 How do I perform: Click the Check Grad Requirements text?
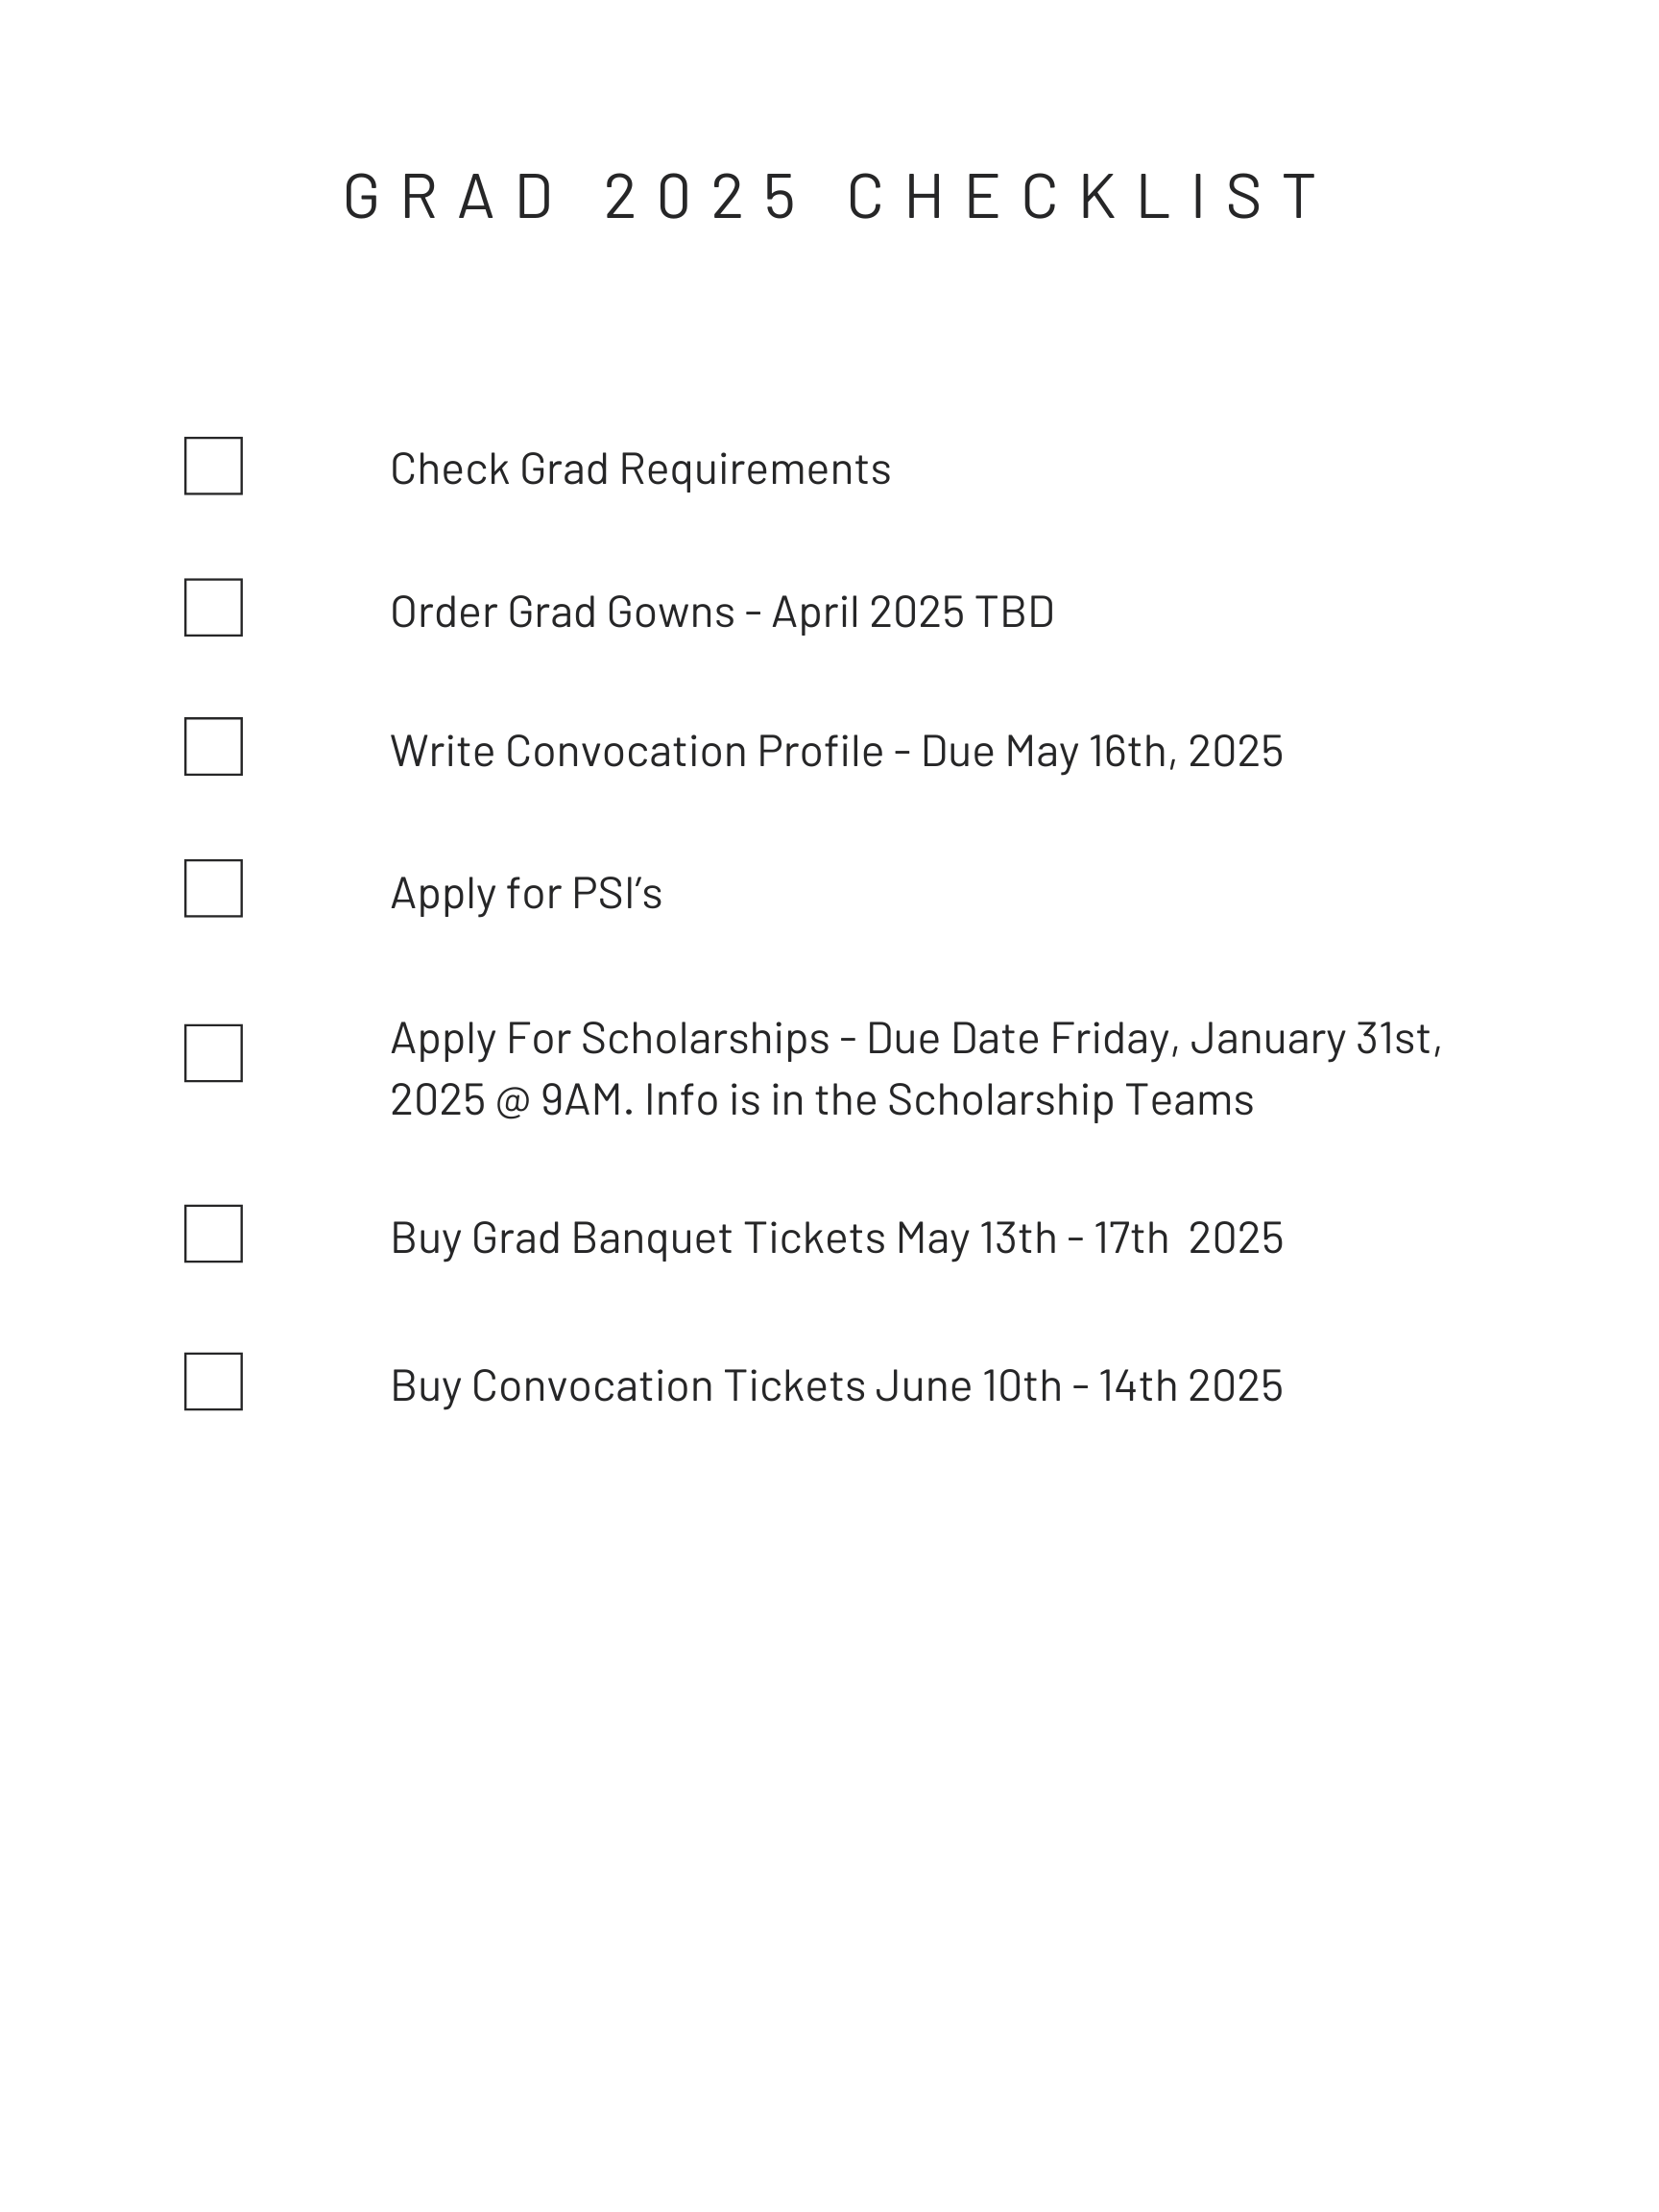pyautogui.click(x=640, y=469)
